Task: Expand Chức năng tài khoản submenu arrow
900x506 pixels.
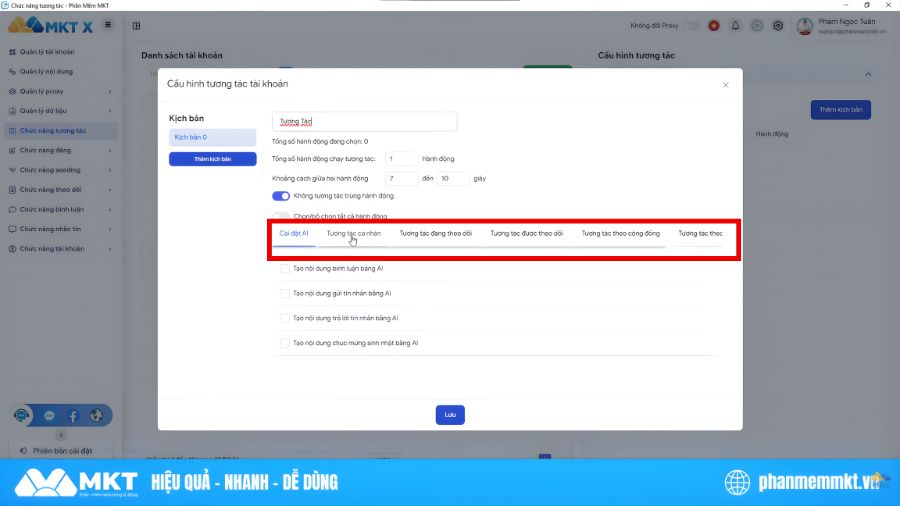Action: tap(110, 249)
